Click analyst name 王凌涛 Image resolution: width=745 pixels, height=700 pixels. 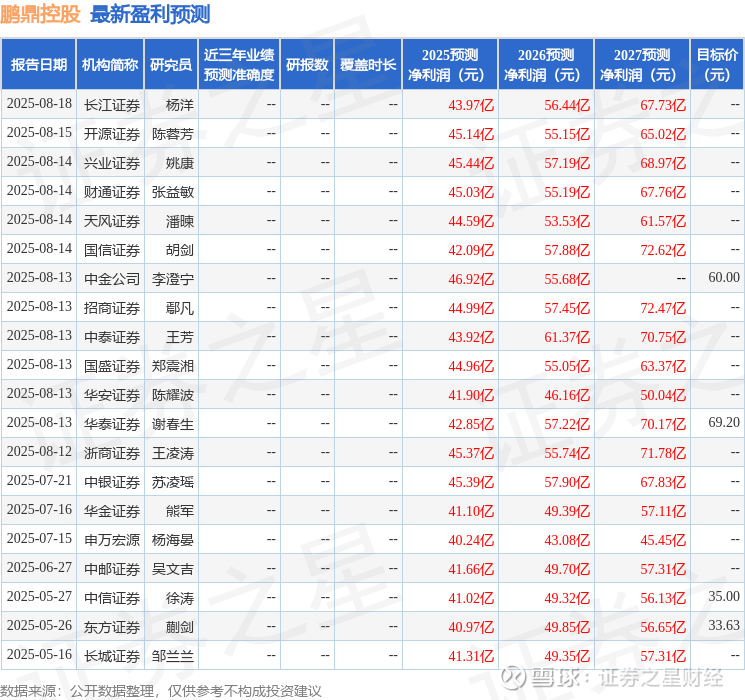pyautogui.click(x=173, y=453)
